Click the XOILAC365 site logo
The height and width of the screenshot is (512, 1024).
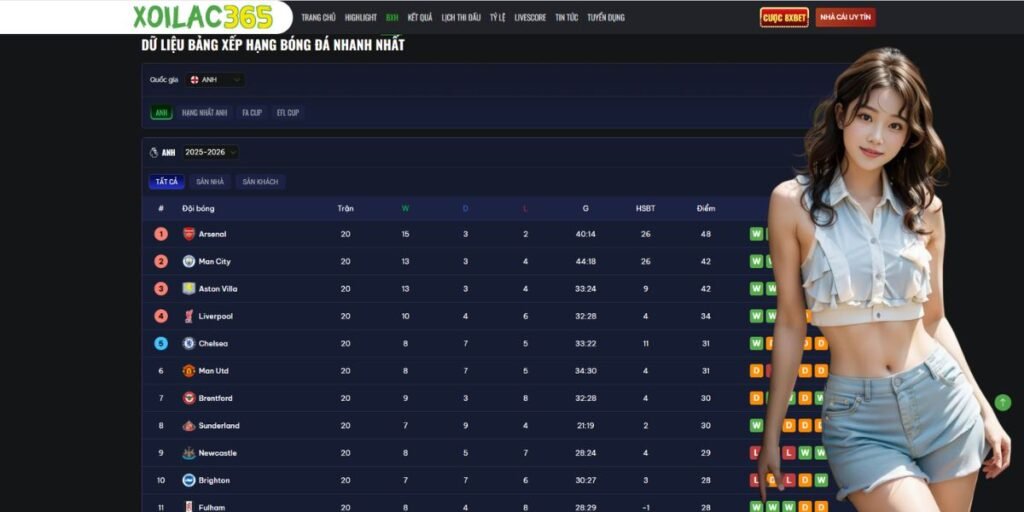coord(203,17)
